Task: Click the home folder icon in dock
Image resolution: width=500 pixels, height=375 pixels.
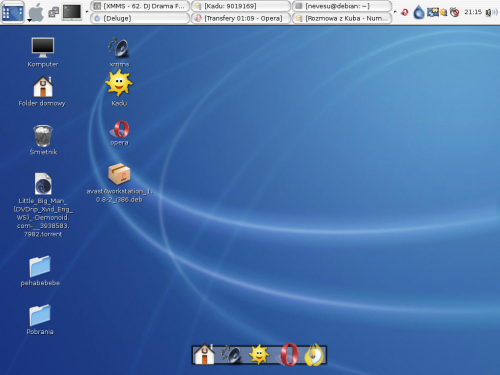Action: (204, 354)
